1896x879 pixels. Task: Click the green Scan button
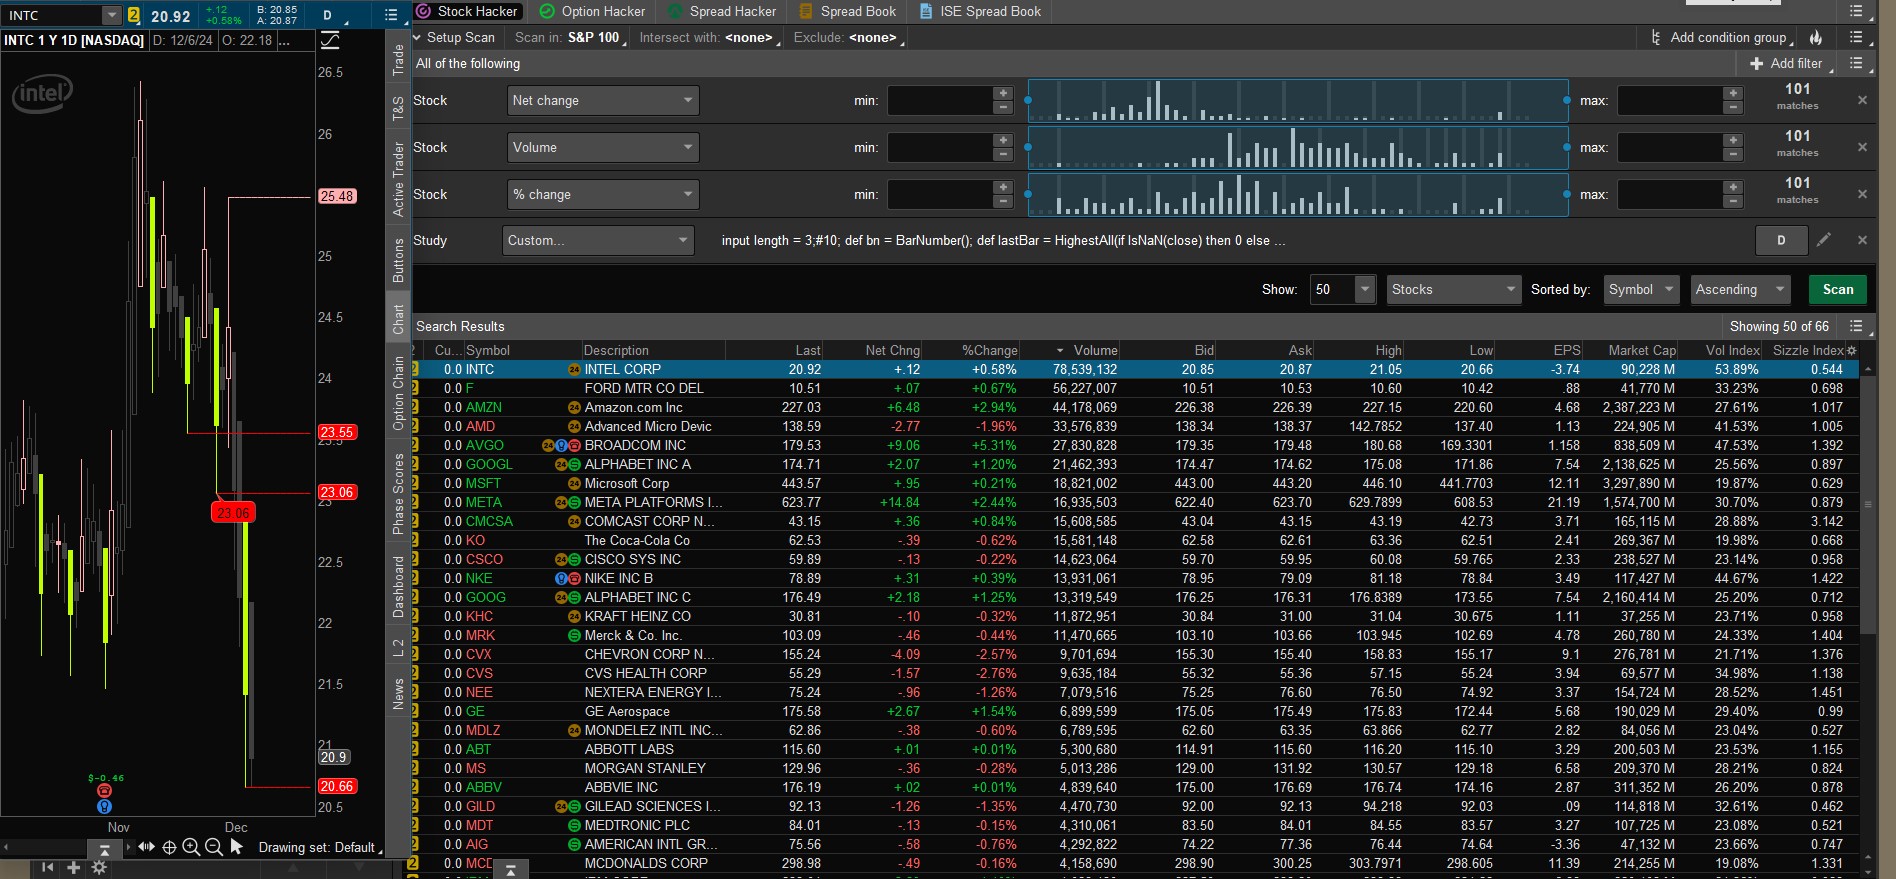(1838, 289)
